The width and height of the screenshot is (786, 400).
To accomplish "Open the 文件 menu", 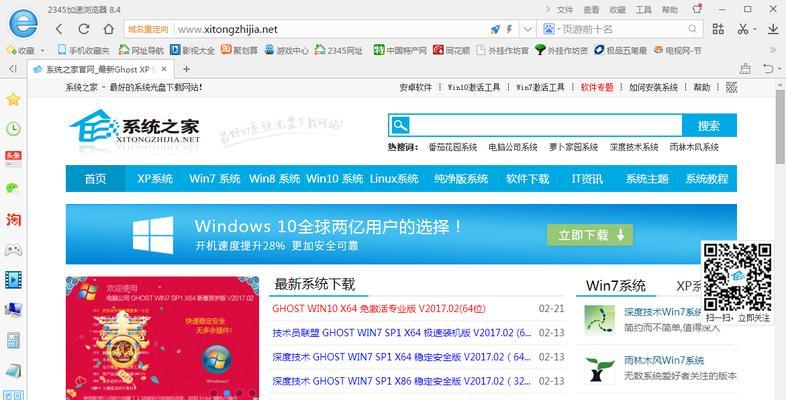I will [x=565, y=10].
